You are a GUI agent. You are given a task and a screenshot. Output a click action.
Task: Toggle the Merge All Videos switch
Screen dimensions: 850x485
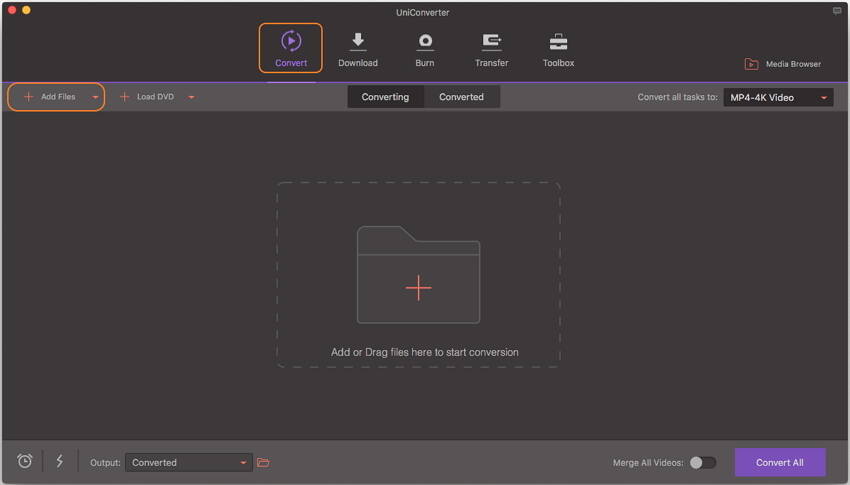point(703,462)
